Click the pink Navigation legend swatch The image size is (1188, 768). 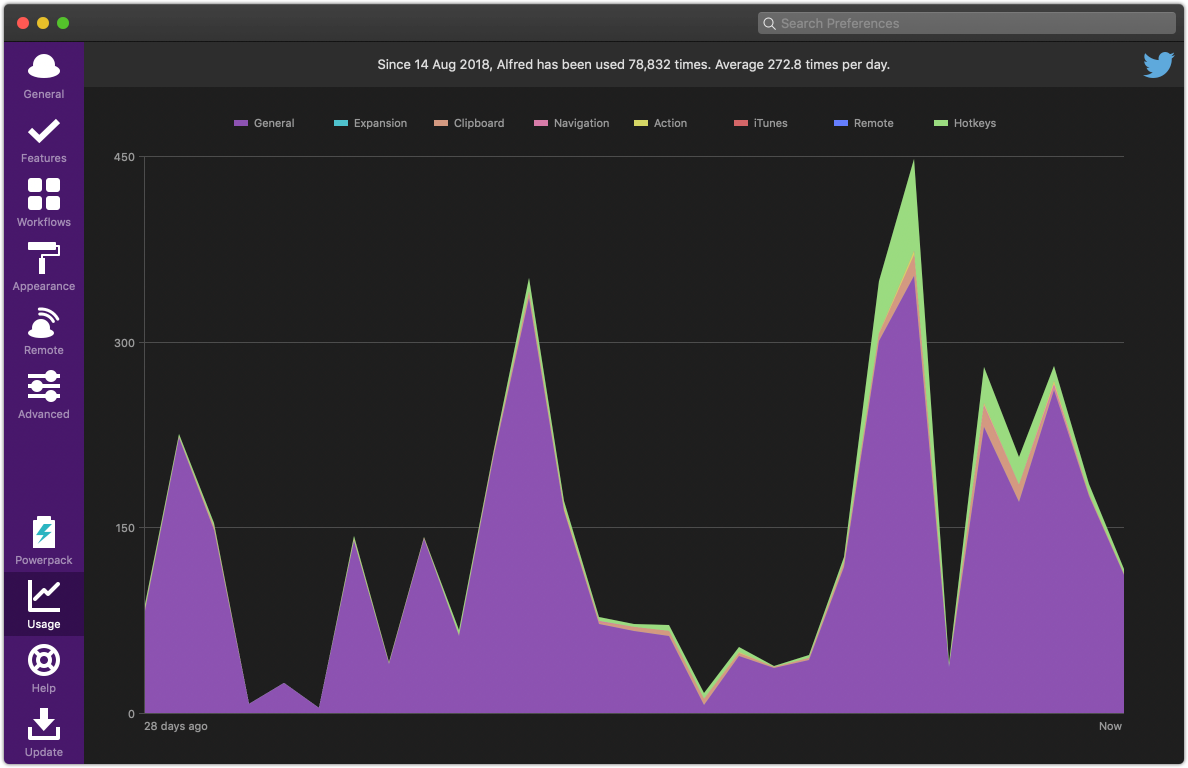pyautogui.click(x=541, y=123)
